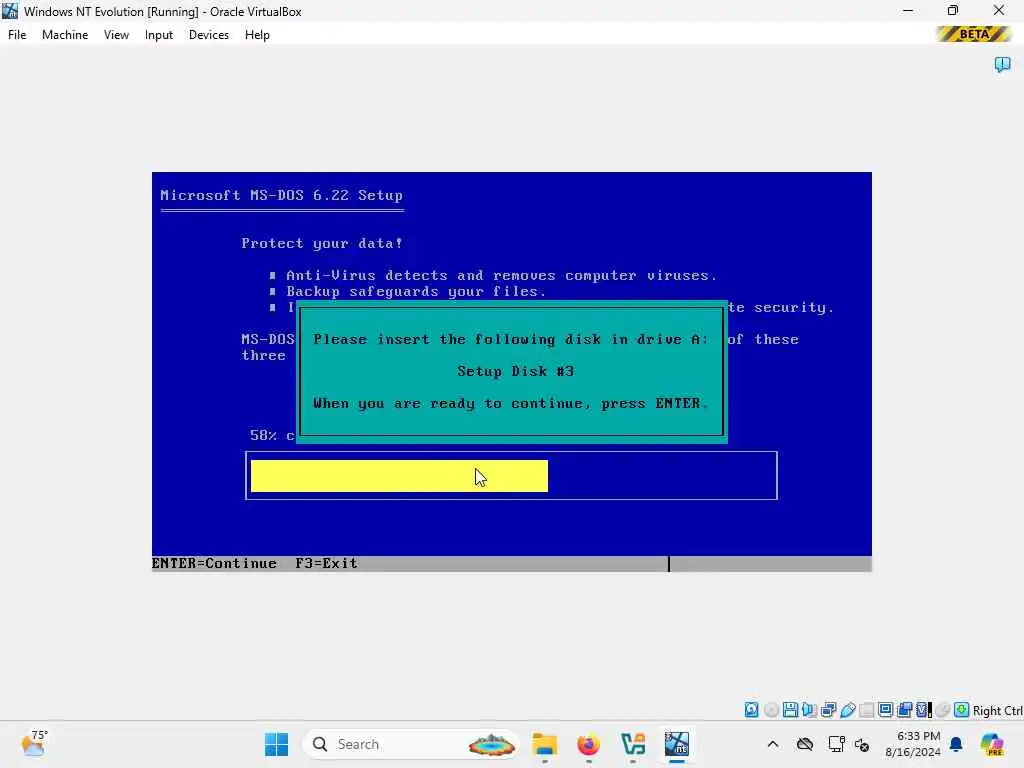Open the notification center speech bubble icon
Screen dimensions: 1024x768
click(x=1002, y=64)
